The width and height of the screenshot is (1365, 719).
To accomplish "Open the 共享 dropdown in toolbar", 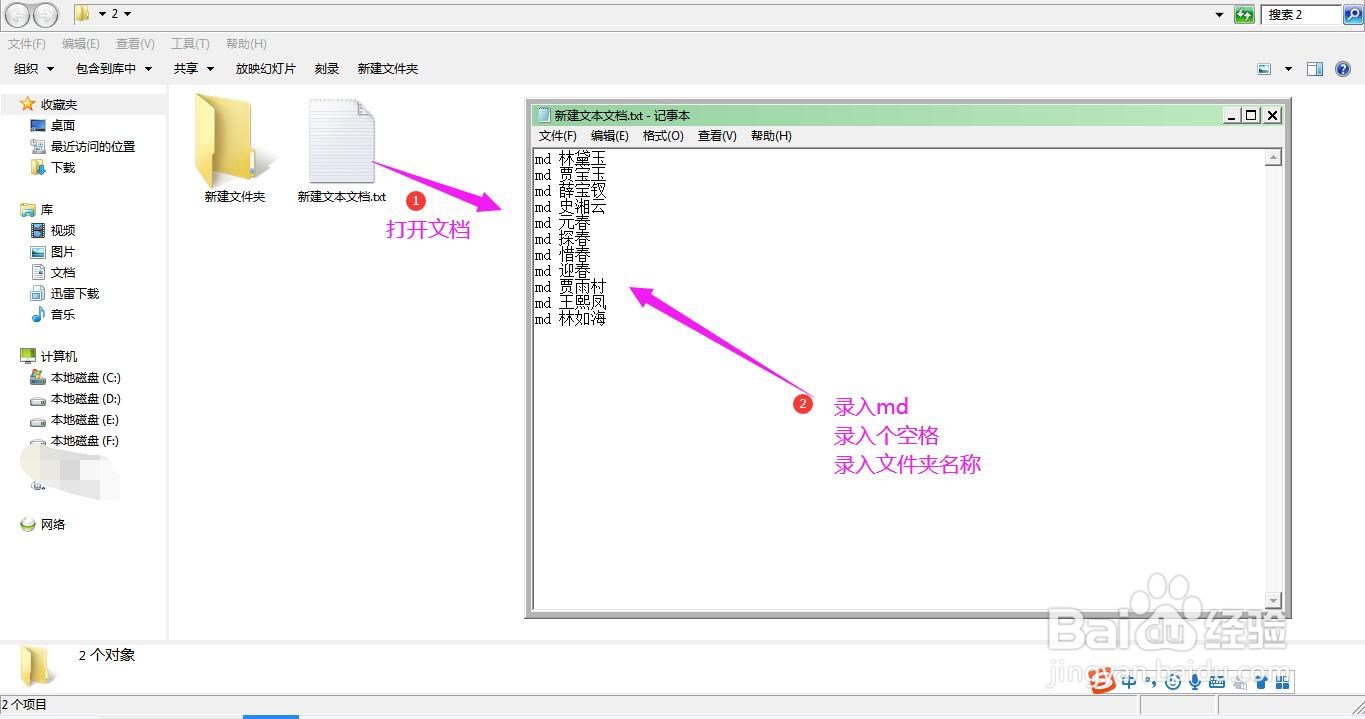I will 194,69.
